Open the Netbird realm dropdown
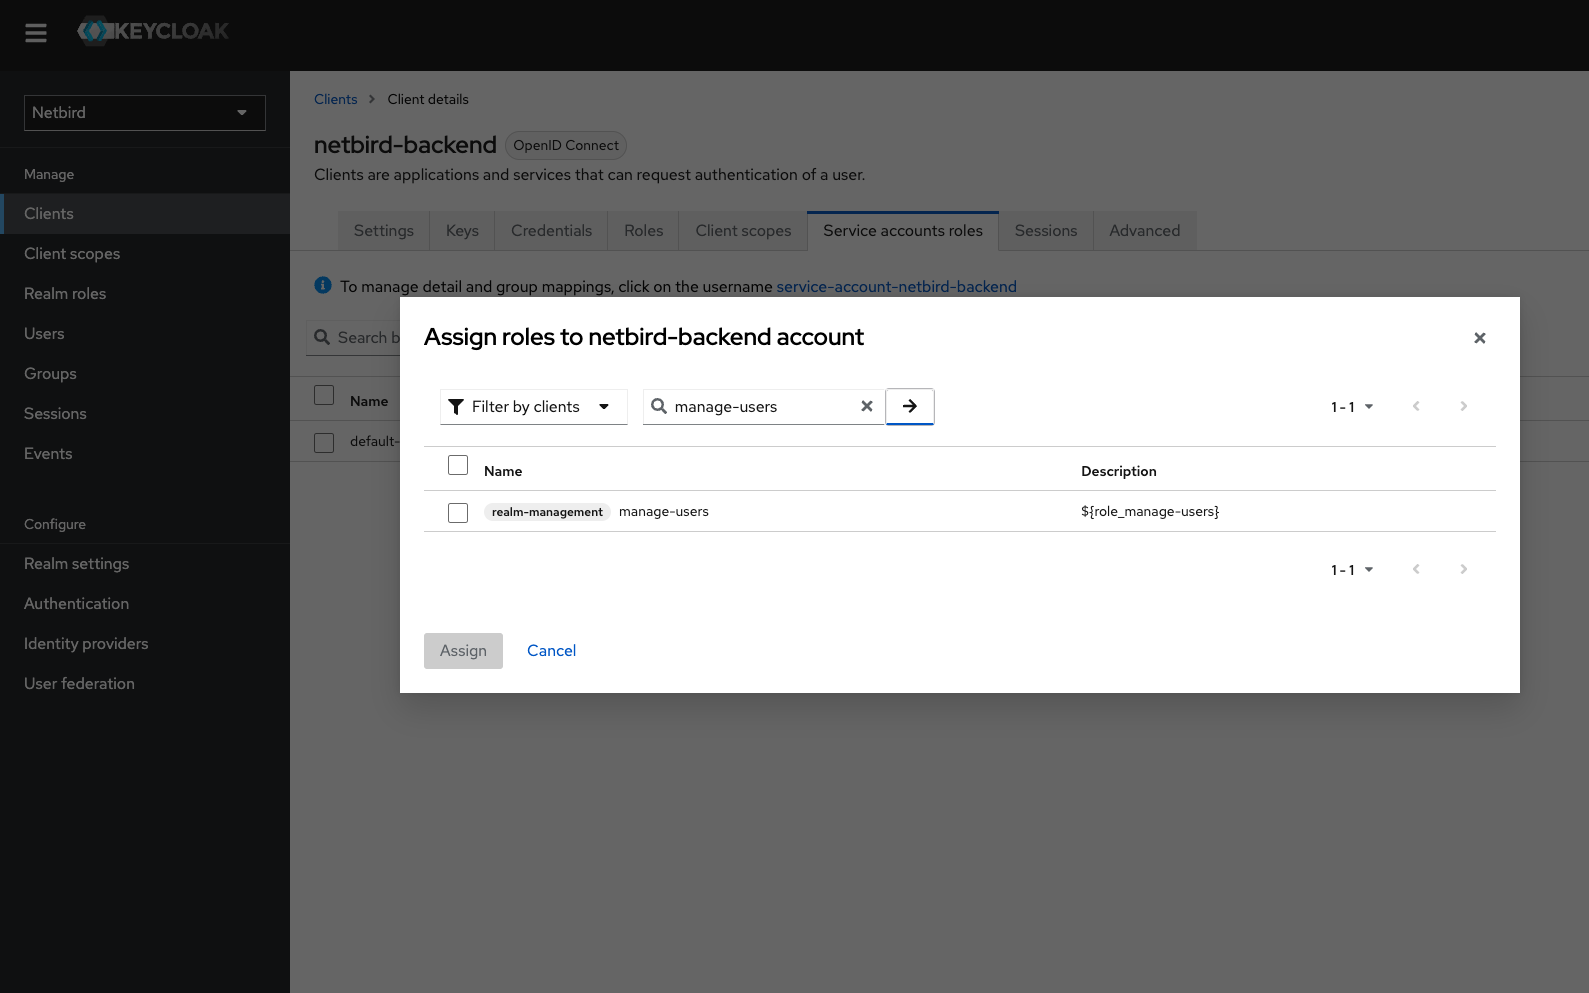This screenshot has width=1589, height=993. [144, 113]
